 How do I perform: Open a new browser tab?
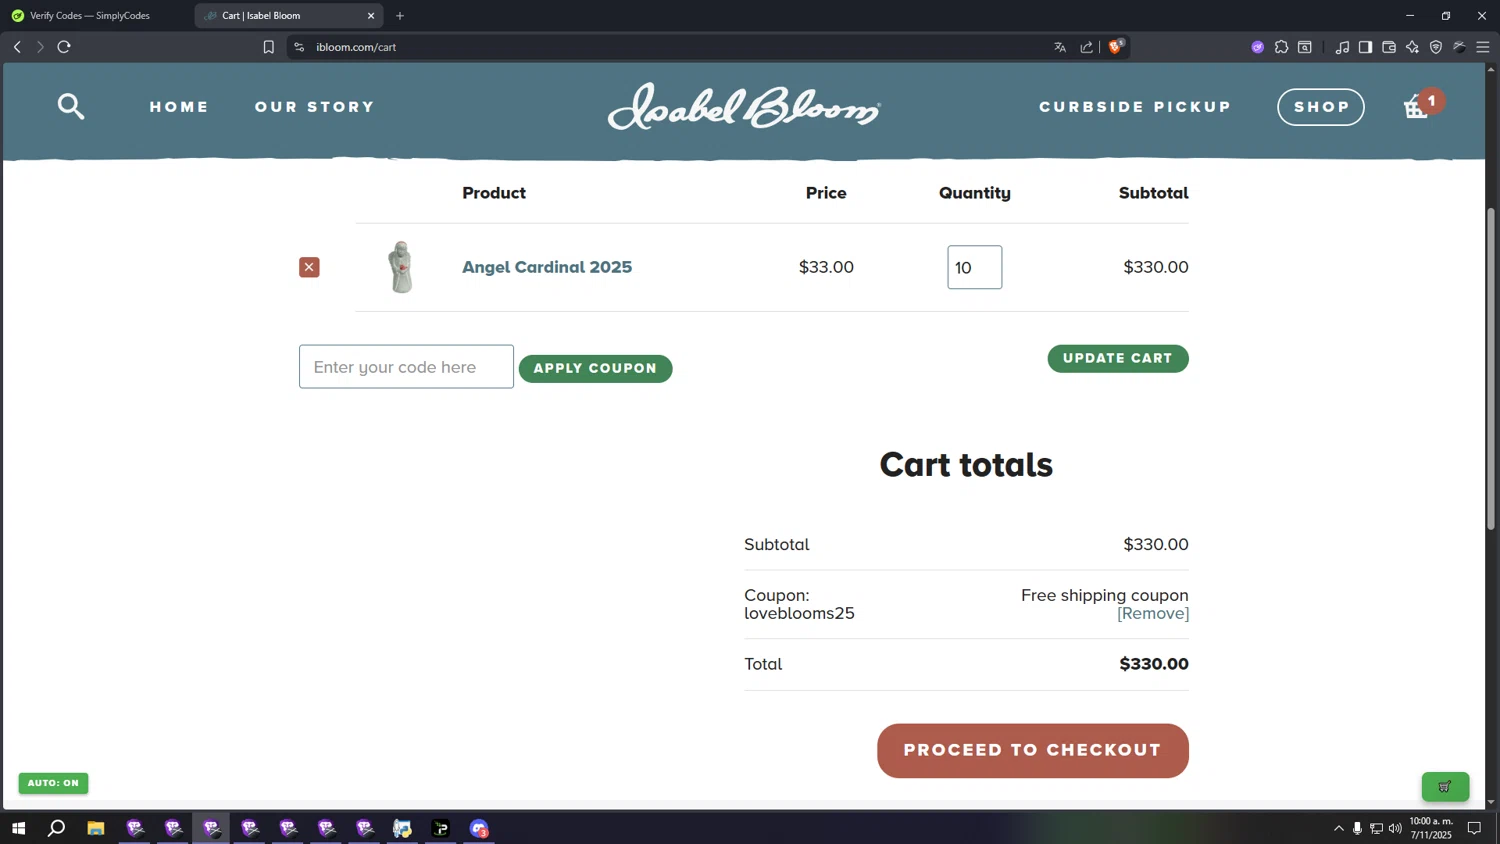coord(400,16)
